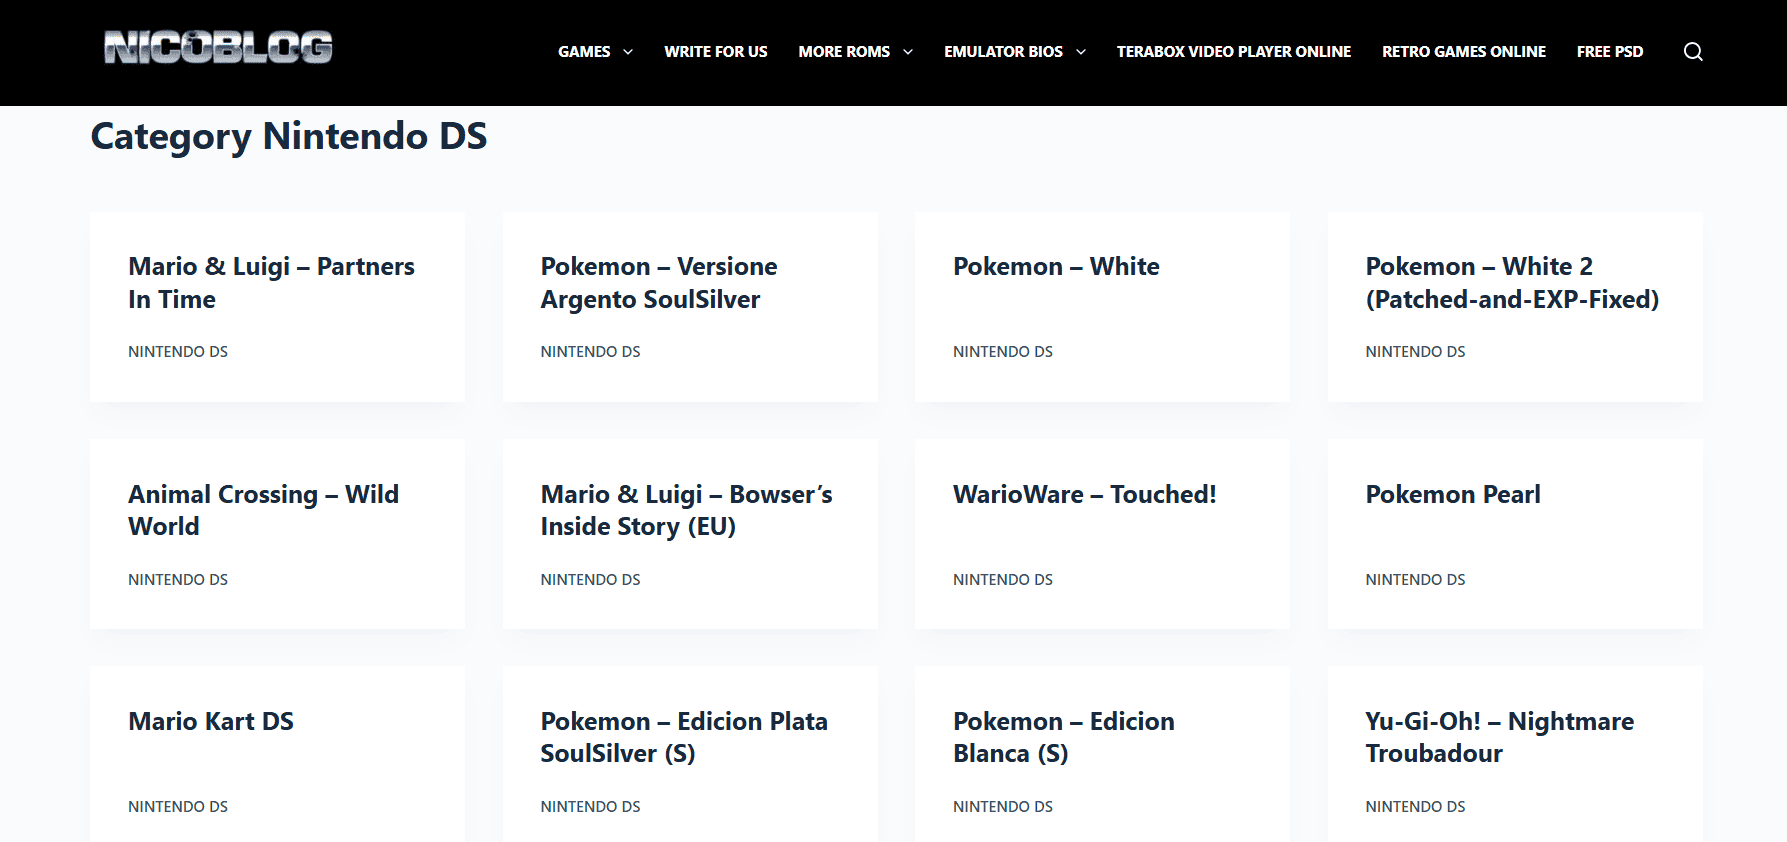1787x842 pixels.
Task: Select the Pokemon – White title
Action: click(x=1056, y=267)
